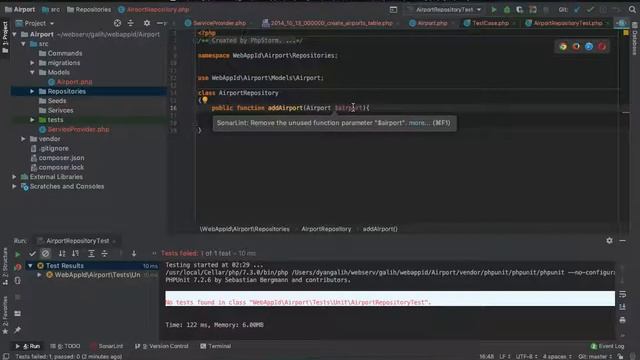This screenshot has width=640, height=360.
Task: Open in Firefox browser icon in editor
Action: tap(576, 47)
